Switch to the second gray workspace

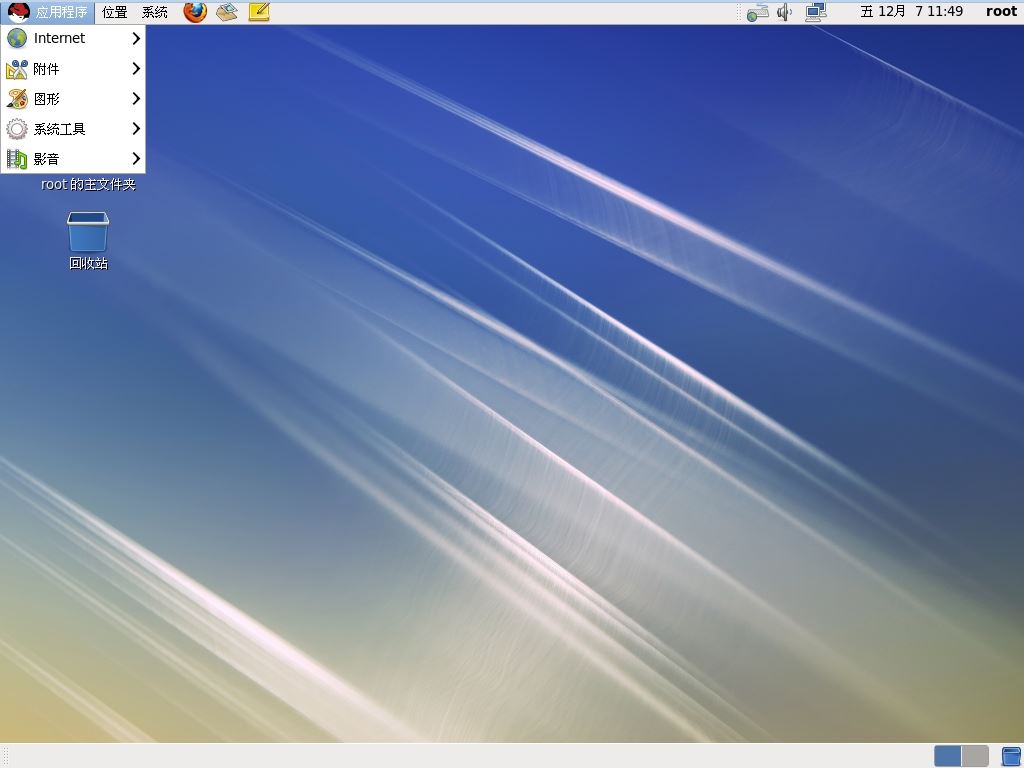point(975,756)
